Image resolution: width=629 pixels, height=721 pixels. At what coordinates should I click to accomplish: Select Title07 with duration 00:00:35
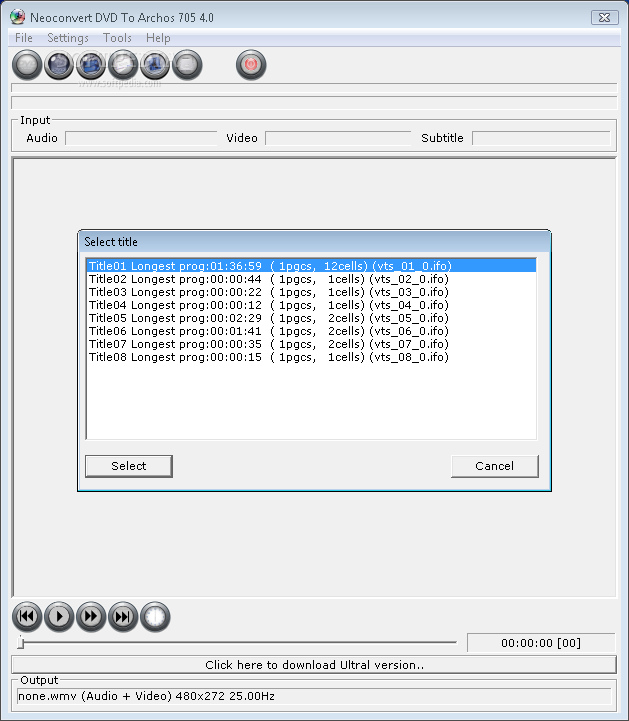311,344
